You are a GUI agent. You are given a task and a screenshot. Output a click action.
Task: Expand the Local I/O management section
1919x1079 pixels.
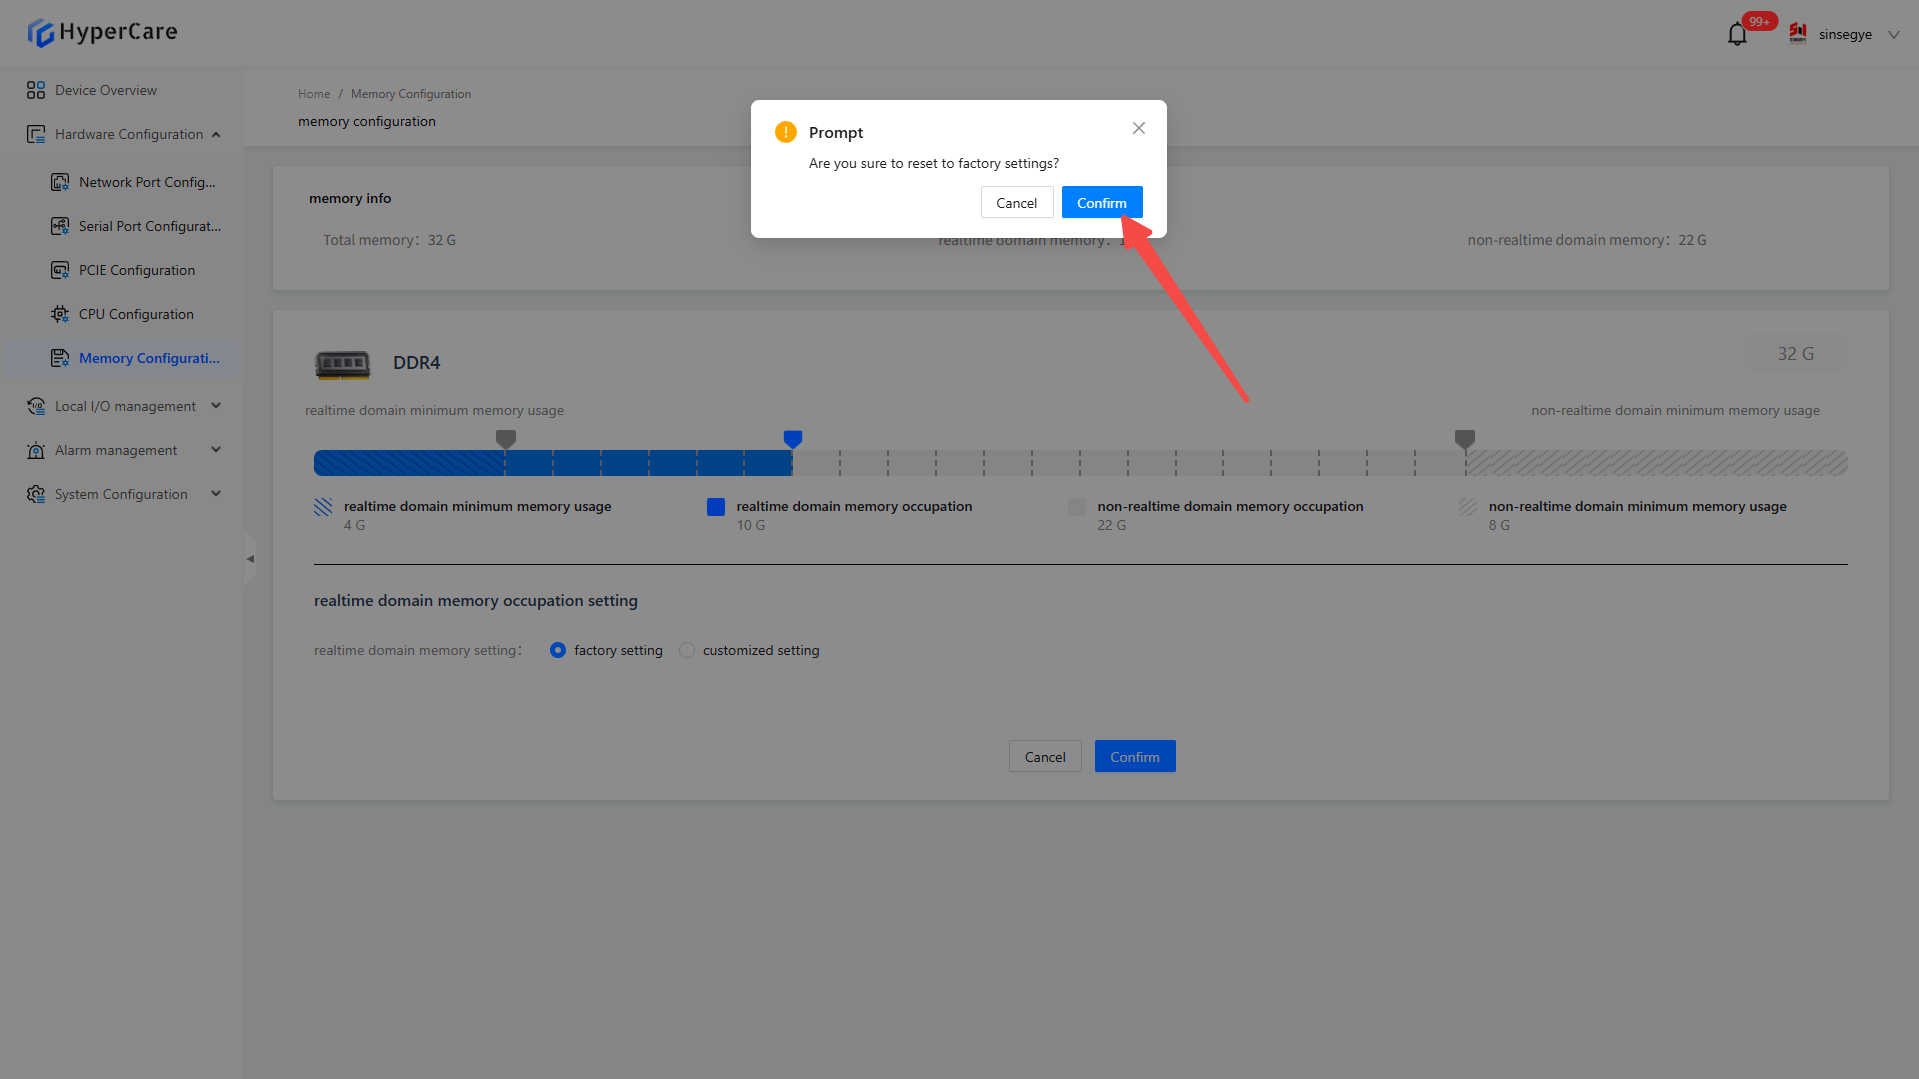[x=216, y=406]
